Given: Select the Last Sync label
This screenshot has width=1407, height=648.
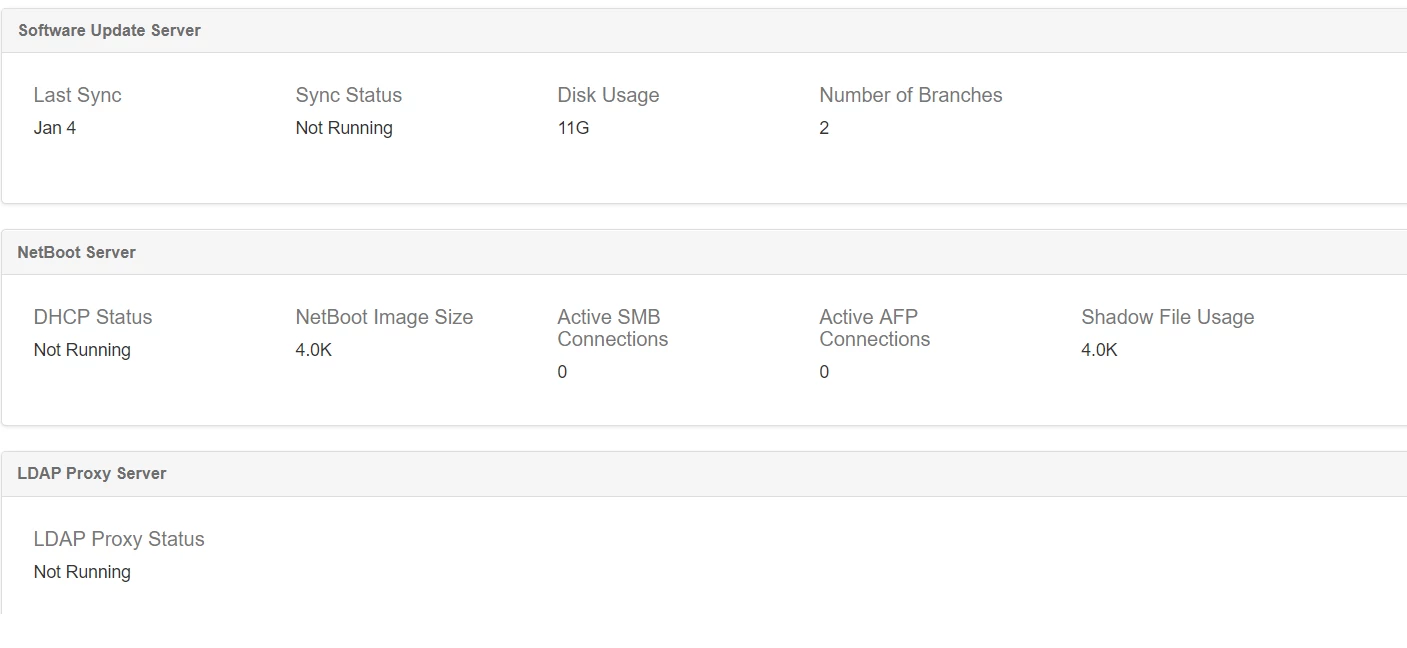Looking at the screenshot, I should pyautogui.click(x=77, y=96).
